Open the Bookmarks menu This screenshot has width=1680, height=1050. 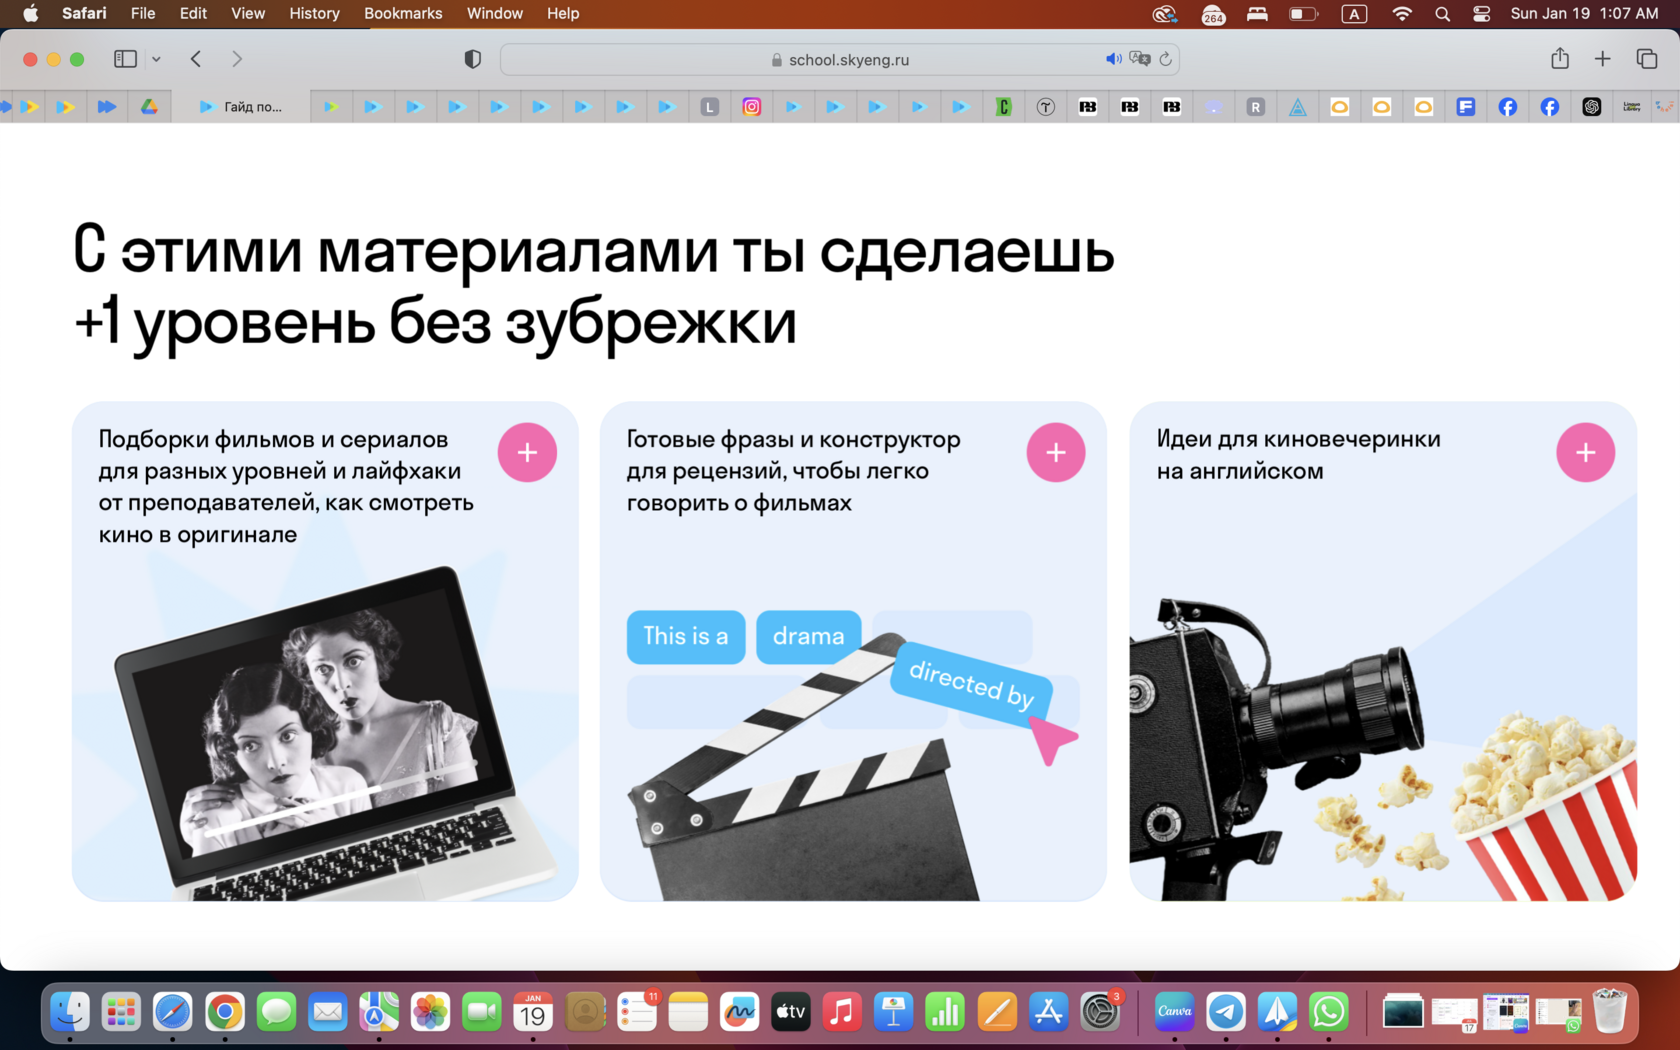coord(402,13)
